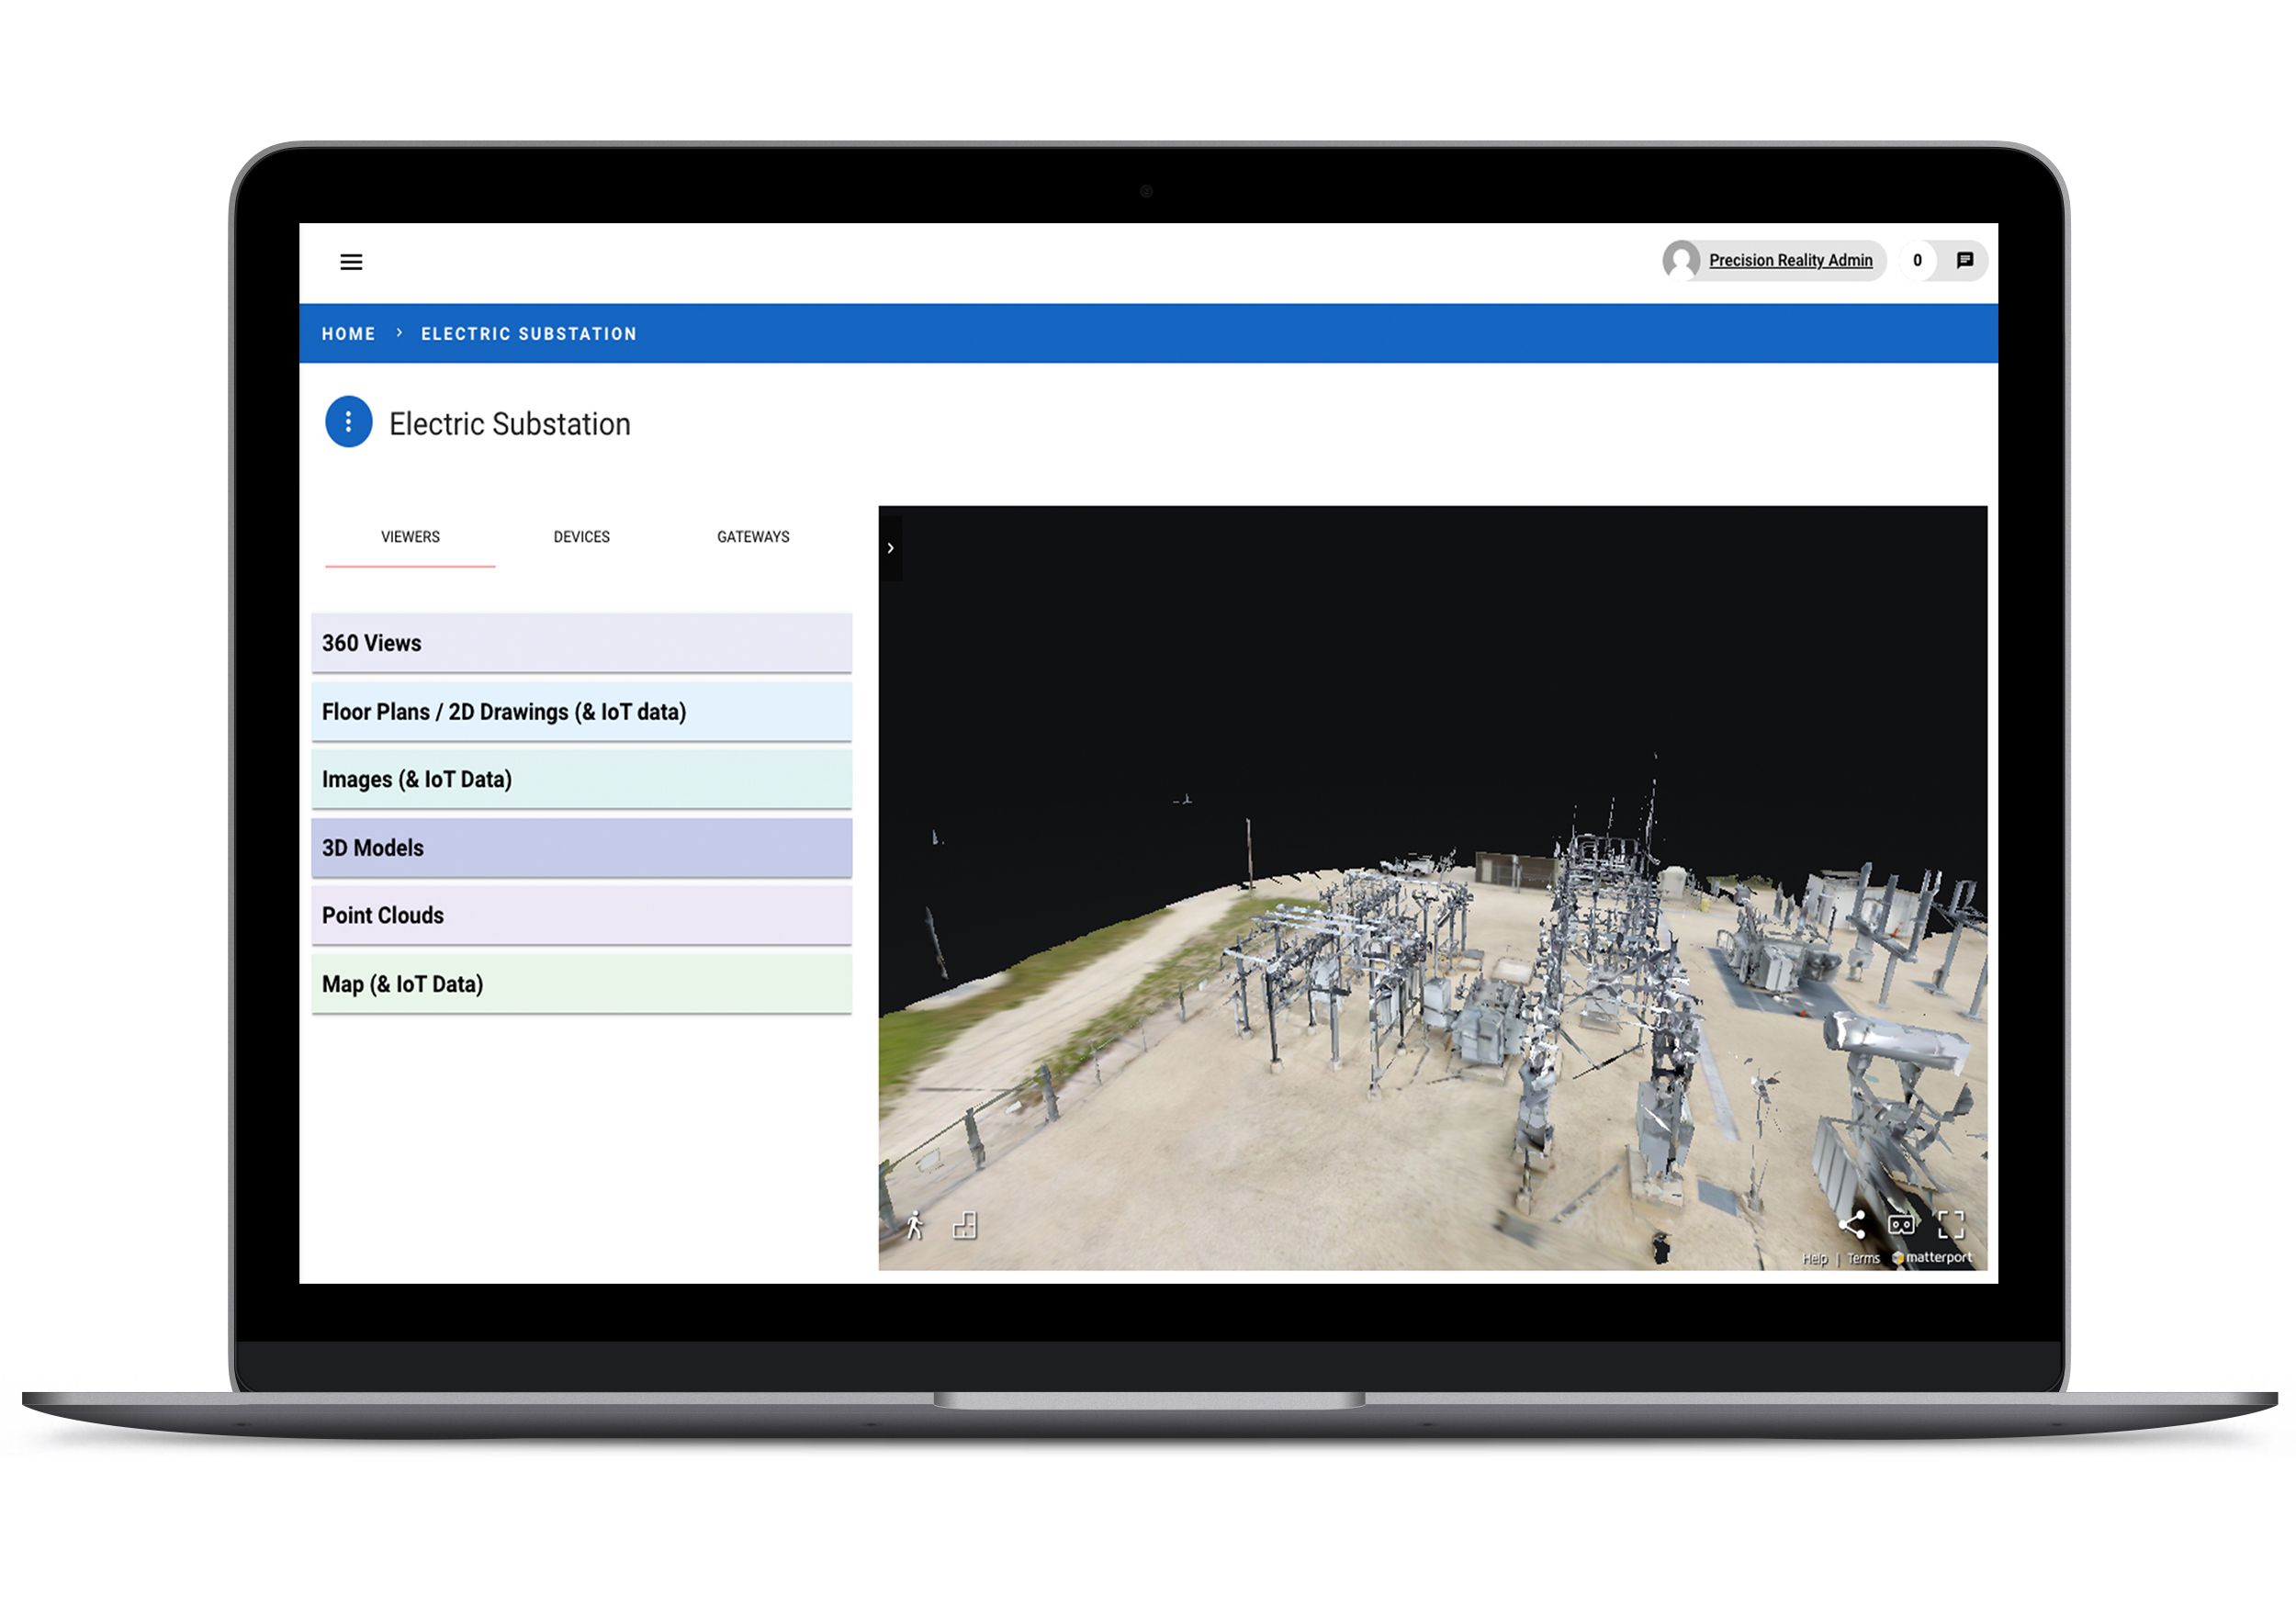Open the blue three-dot options menu
Viewport: 2296px width, 1607px height.
click(x=348, y=422)
